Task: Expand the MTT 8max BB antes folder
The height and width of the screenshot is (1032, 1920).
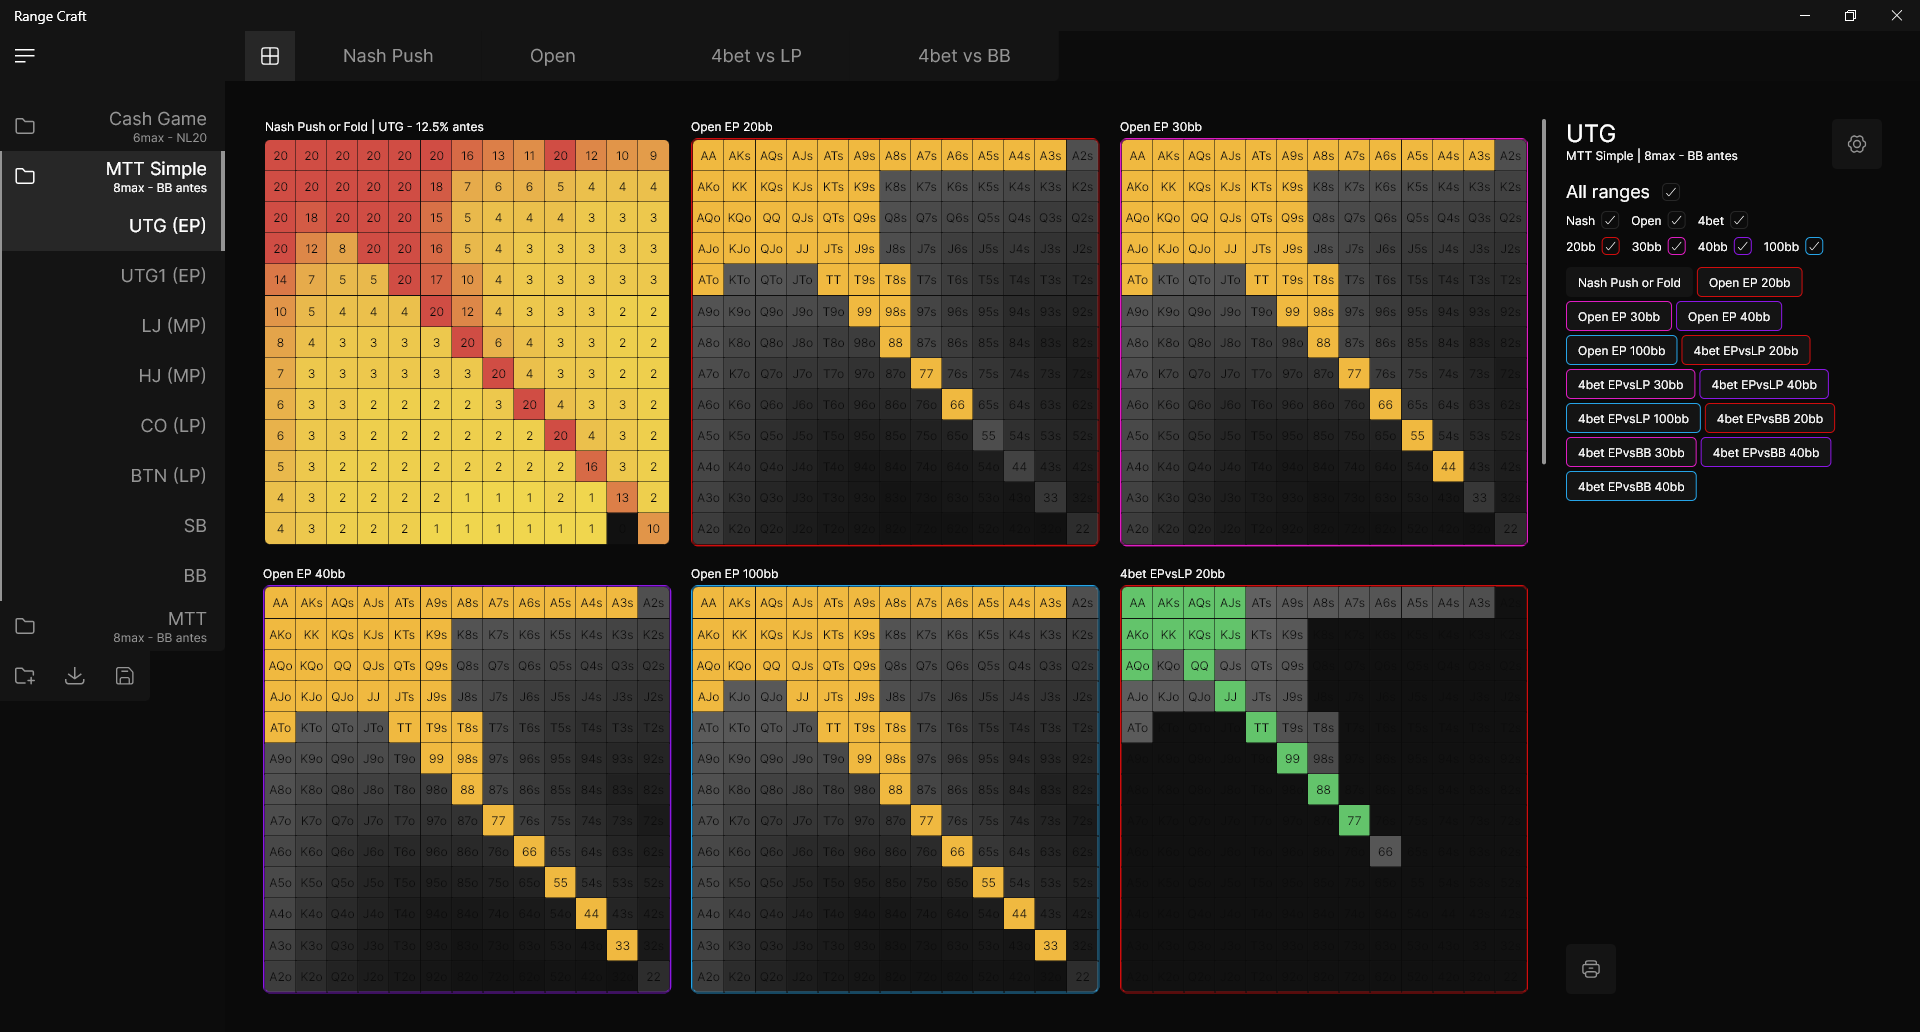Action: (x=160, y=626)
